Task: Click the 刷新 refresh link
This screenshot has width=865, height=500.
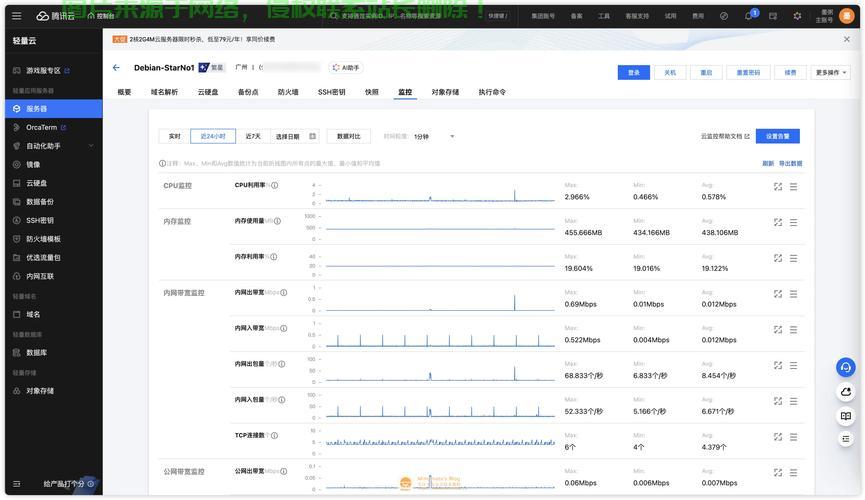Action: pyautogui.click(x=768, y=163)
